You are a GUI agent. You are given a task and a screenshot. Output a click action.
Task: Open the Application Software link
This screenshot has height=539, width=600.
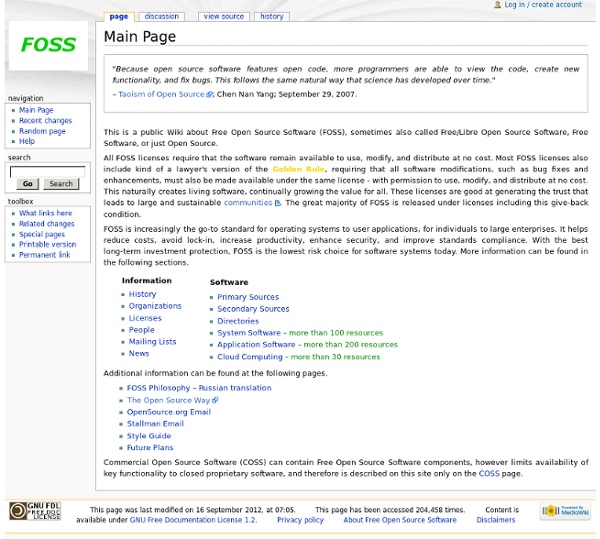(256, 345)
